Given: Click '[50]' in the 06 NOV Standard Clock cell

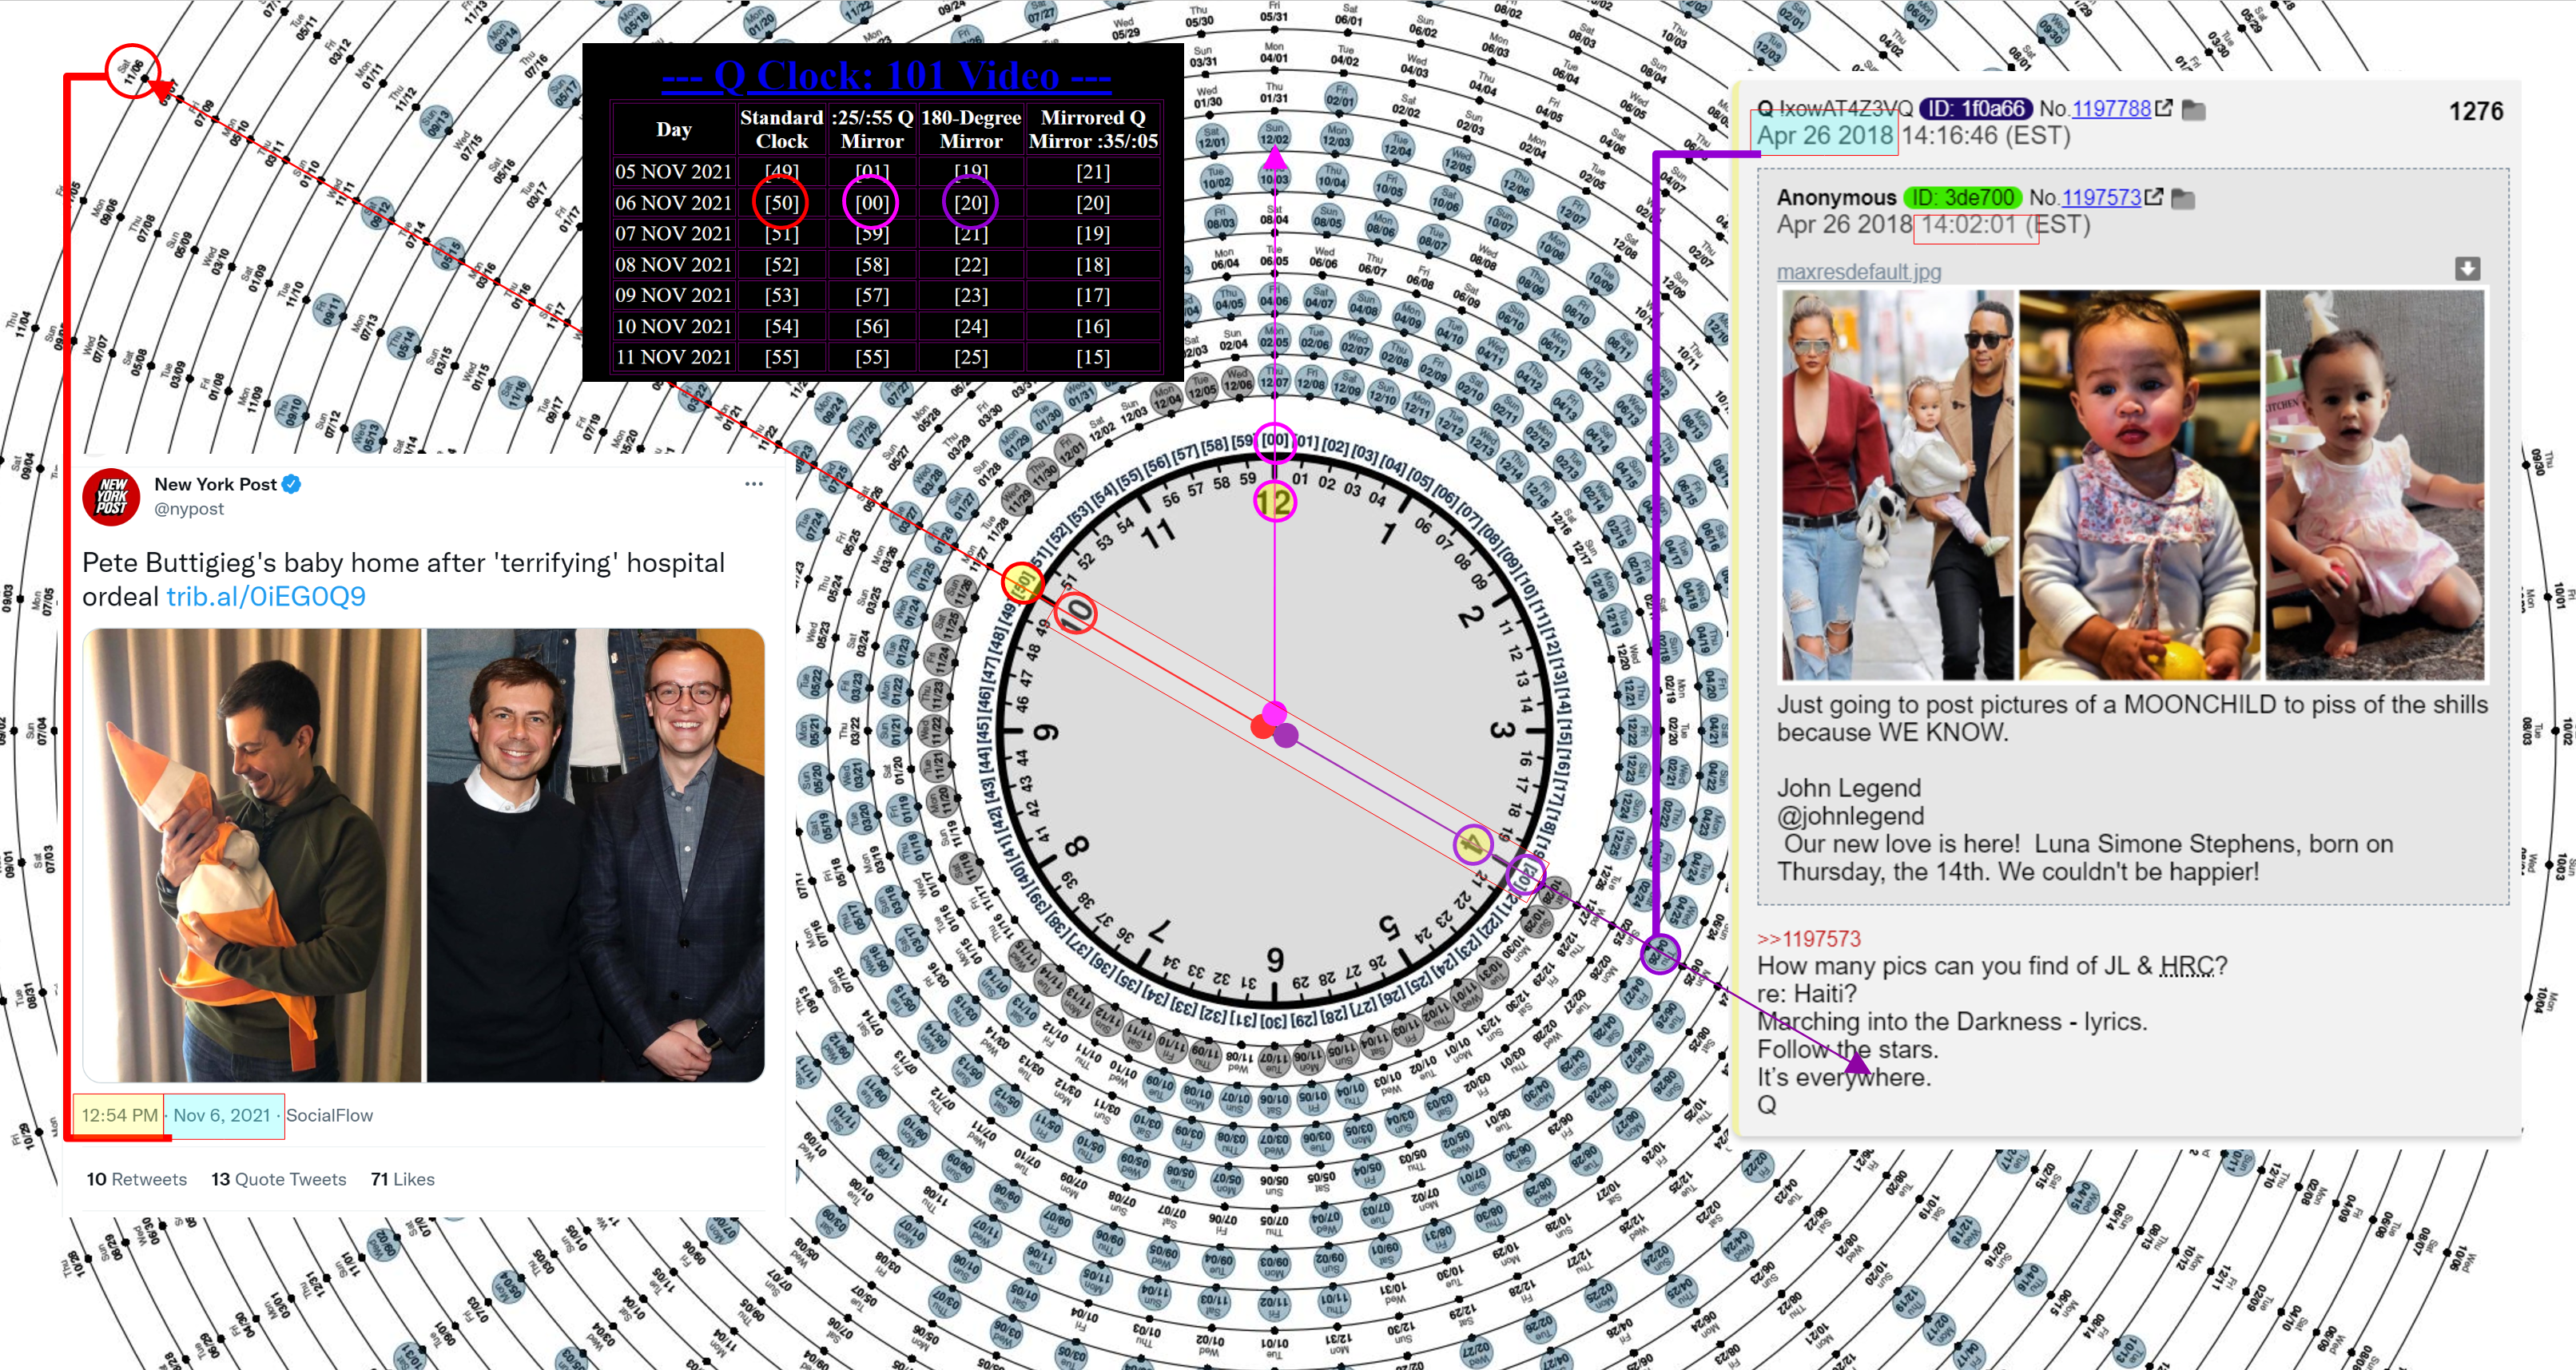Looking at the screenshot, I should (781, 203).
